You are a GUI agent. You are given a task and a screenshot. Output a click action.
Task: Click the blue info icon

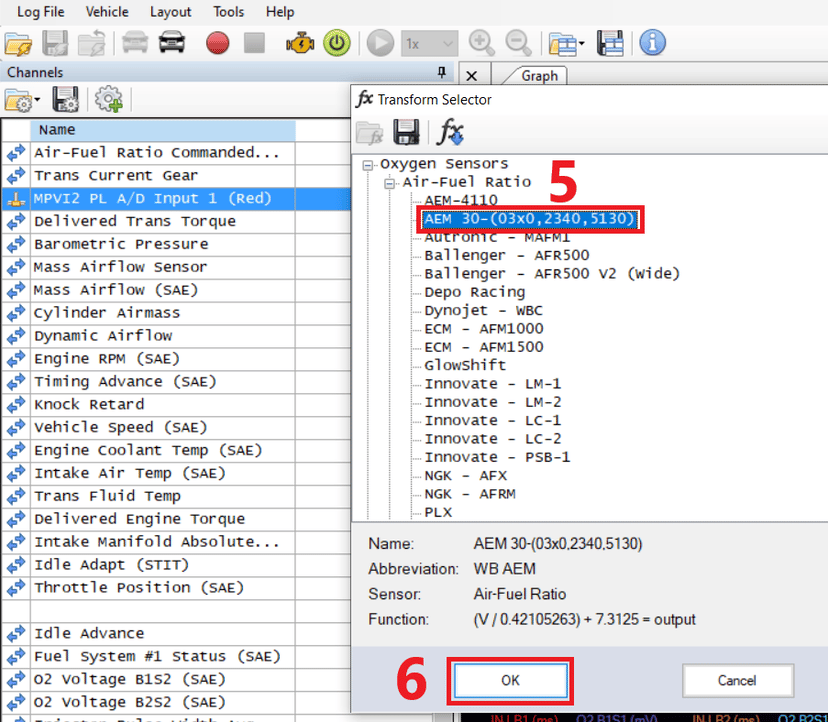point(653,43)
